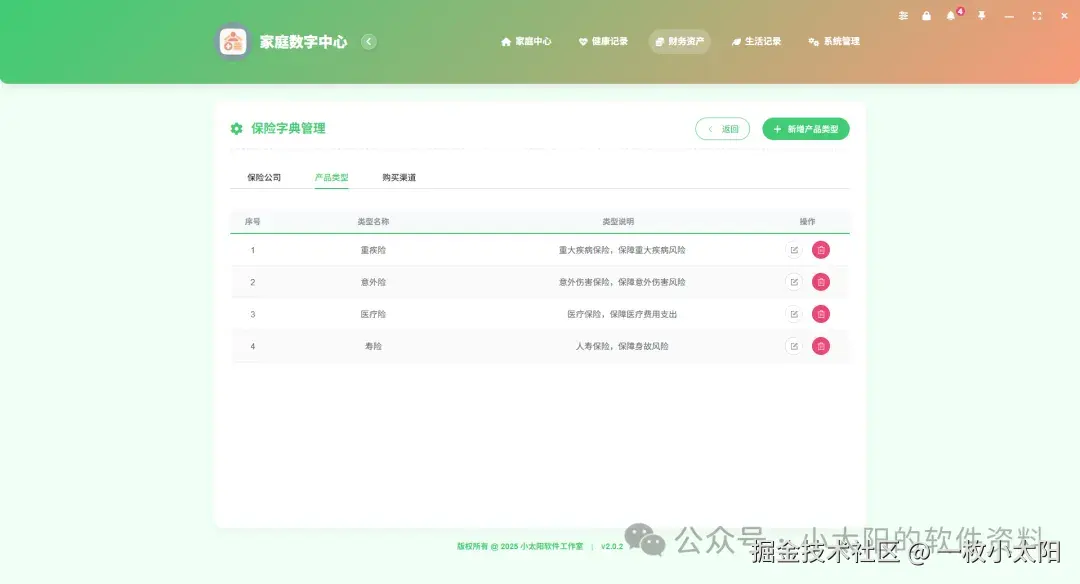Open the 购买渠道 tab

click(x=398, y=177)
